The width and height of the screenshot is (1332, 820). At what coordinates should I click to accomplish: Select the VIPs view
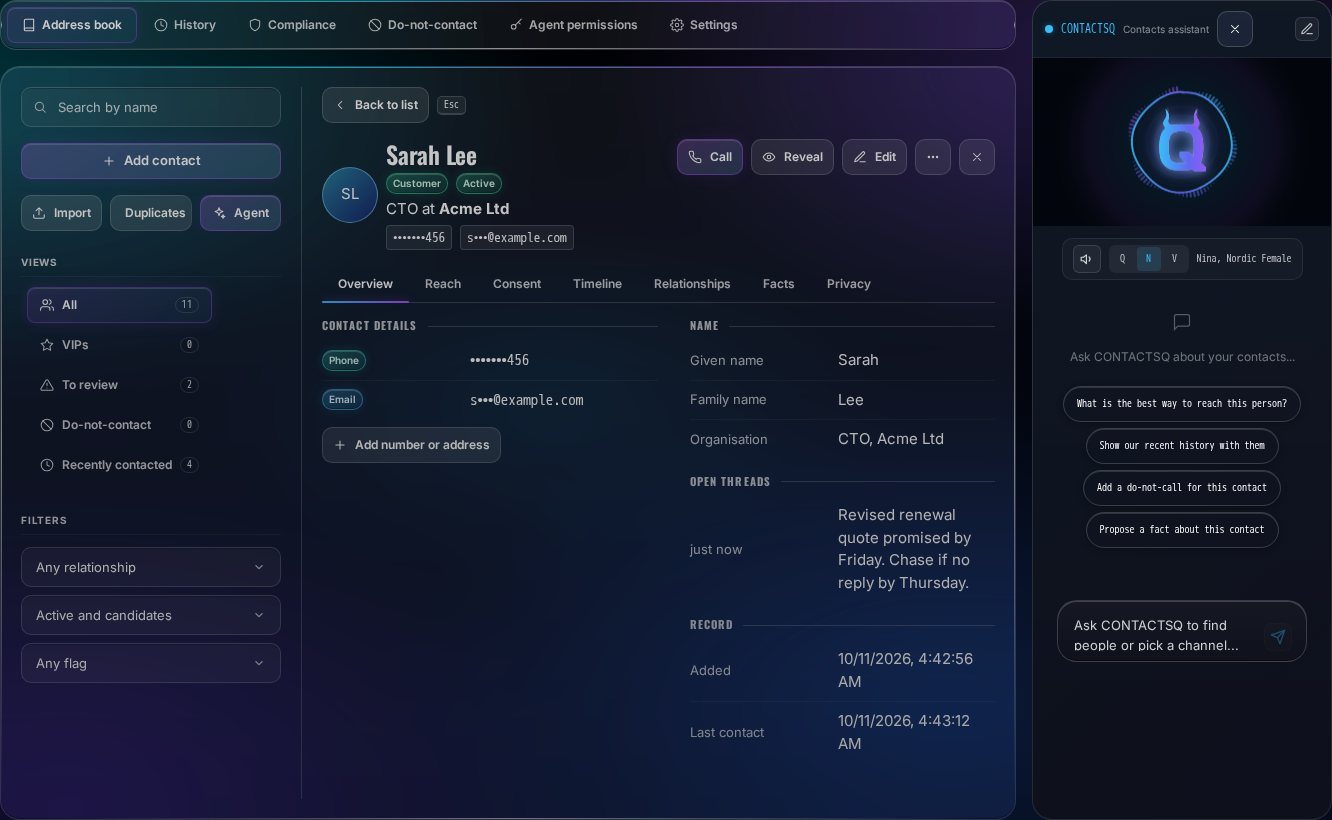(119, 345)
